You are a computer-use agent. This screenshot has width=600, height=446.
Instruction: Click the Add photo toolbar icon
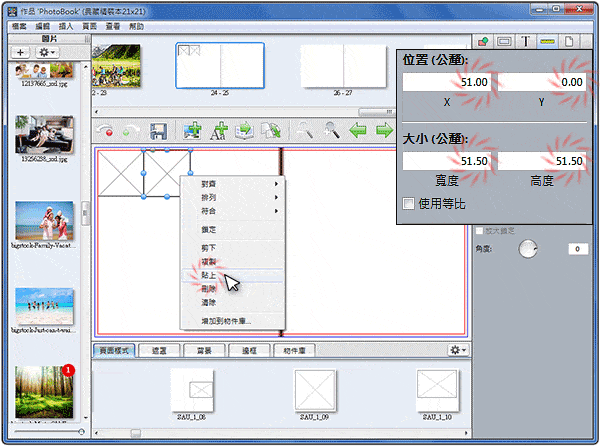click(192, 131)
